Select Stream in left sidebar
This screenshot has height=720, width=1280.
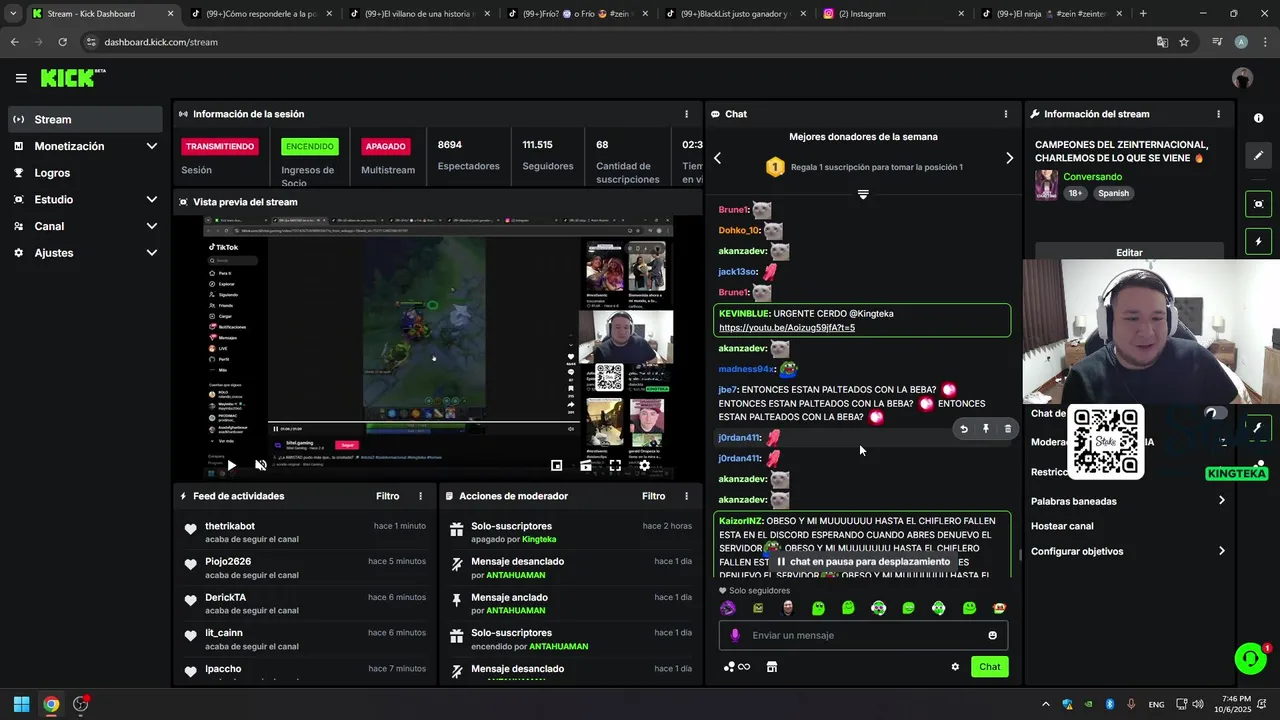85,119
